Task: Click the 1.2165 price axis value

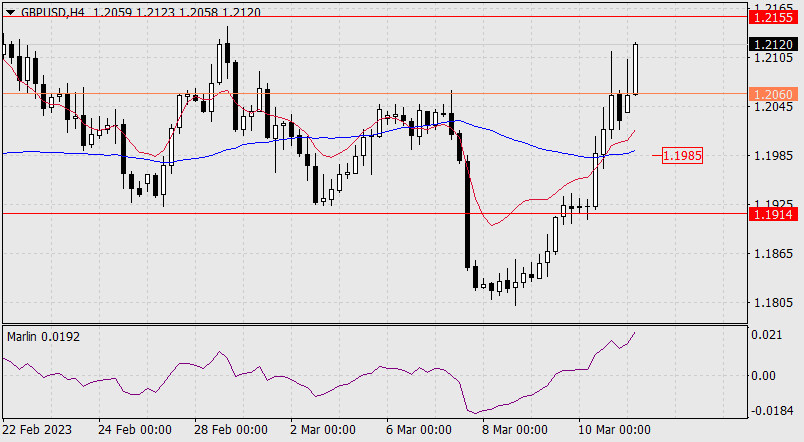Action: pyautogui.click(x=770, y=7)
